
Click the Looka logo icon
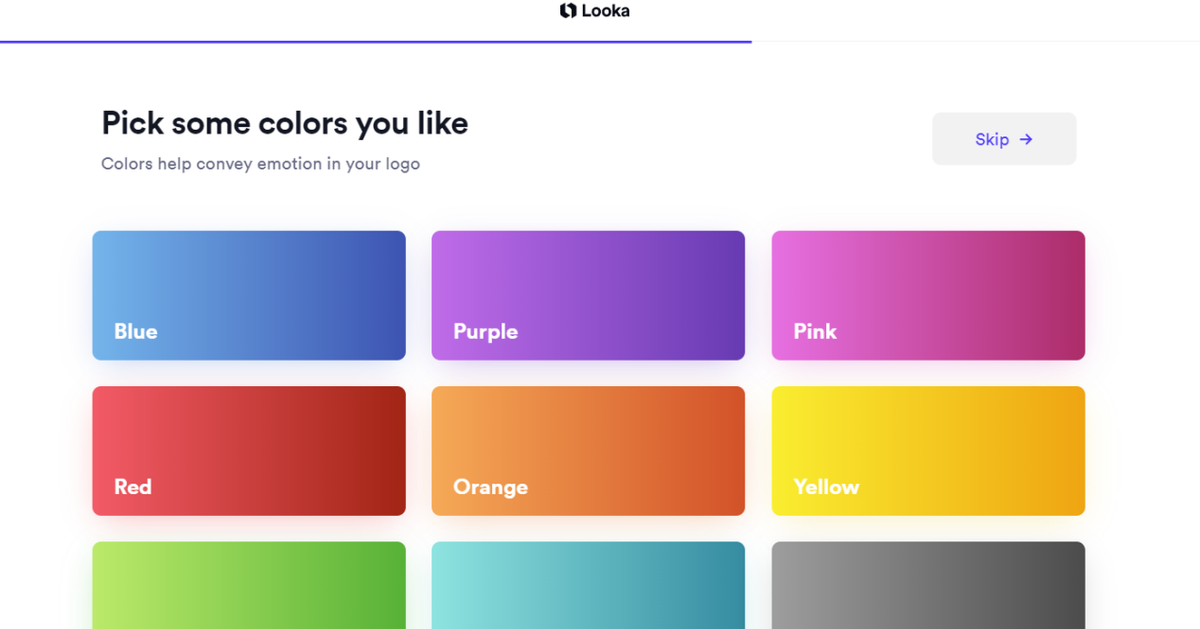point(568,11)
